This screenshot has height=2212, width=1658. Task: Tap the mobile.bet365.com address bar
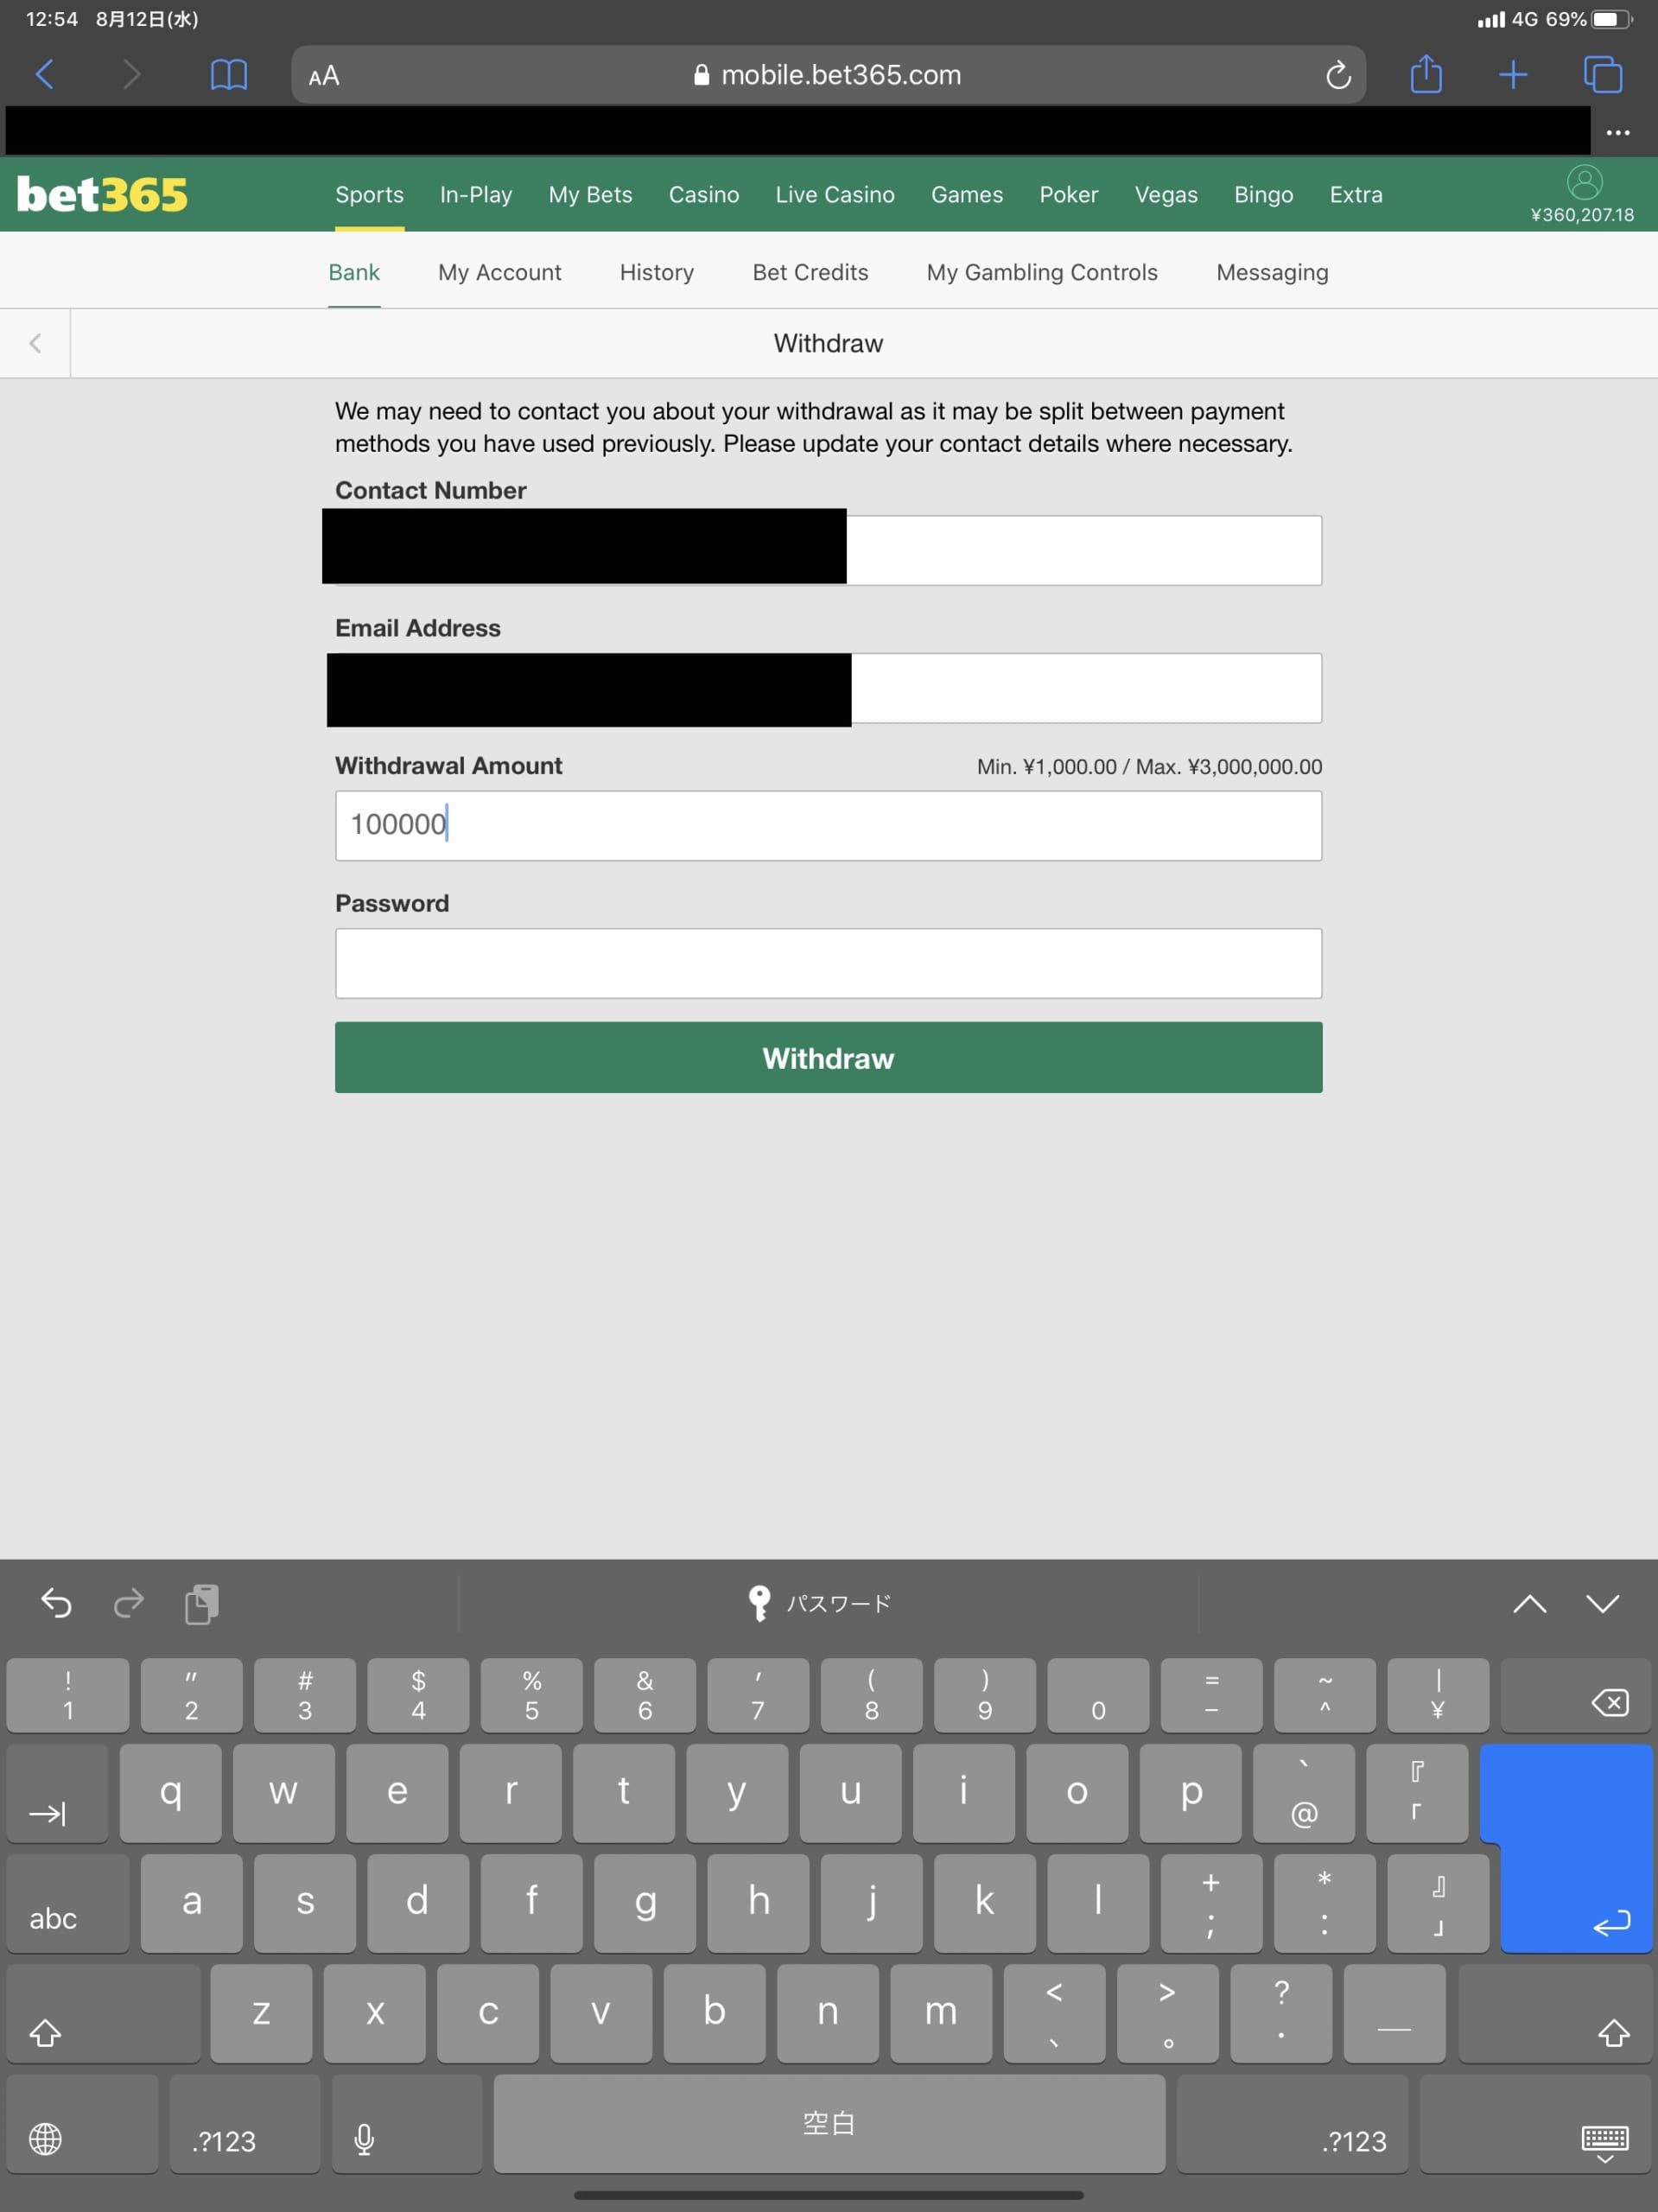[x=828, y=75]
